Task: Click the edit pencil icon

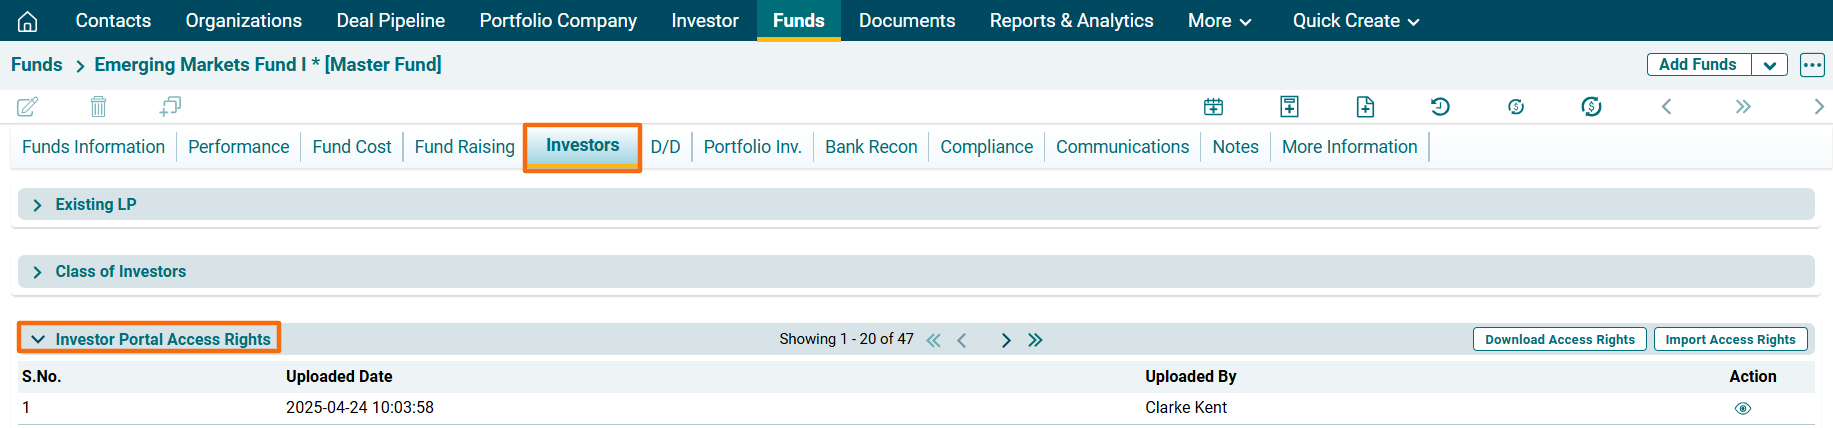Action: pyautogui.click(x=28, y=106)
